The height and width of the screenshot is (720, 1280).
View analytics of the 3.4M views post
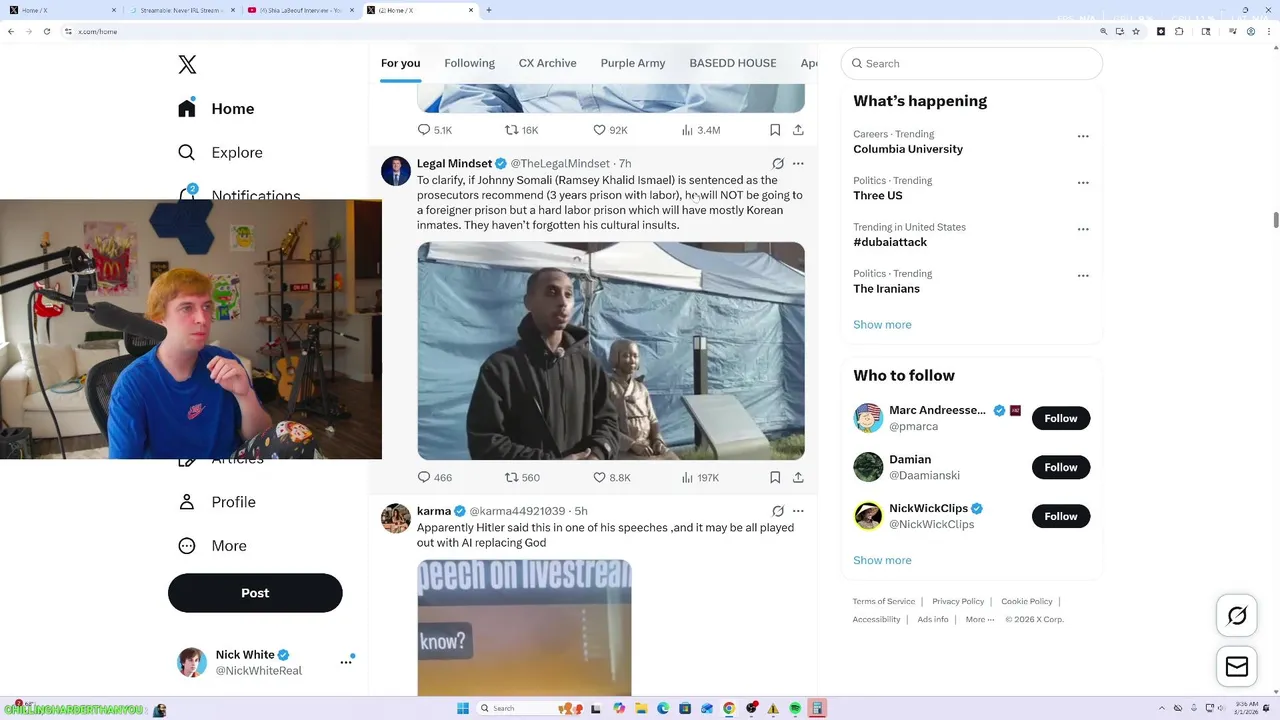tap(700, 130)
